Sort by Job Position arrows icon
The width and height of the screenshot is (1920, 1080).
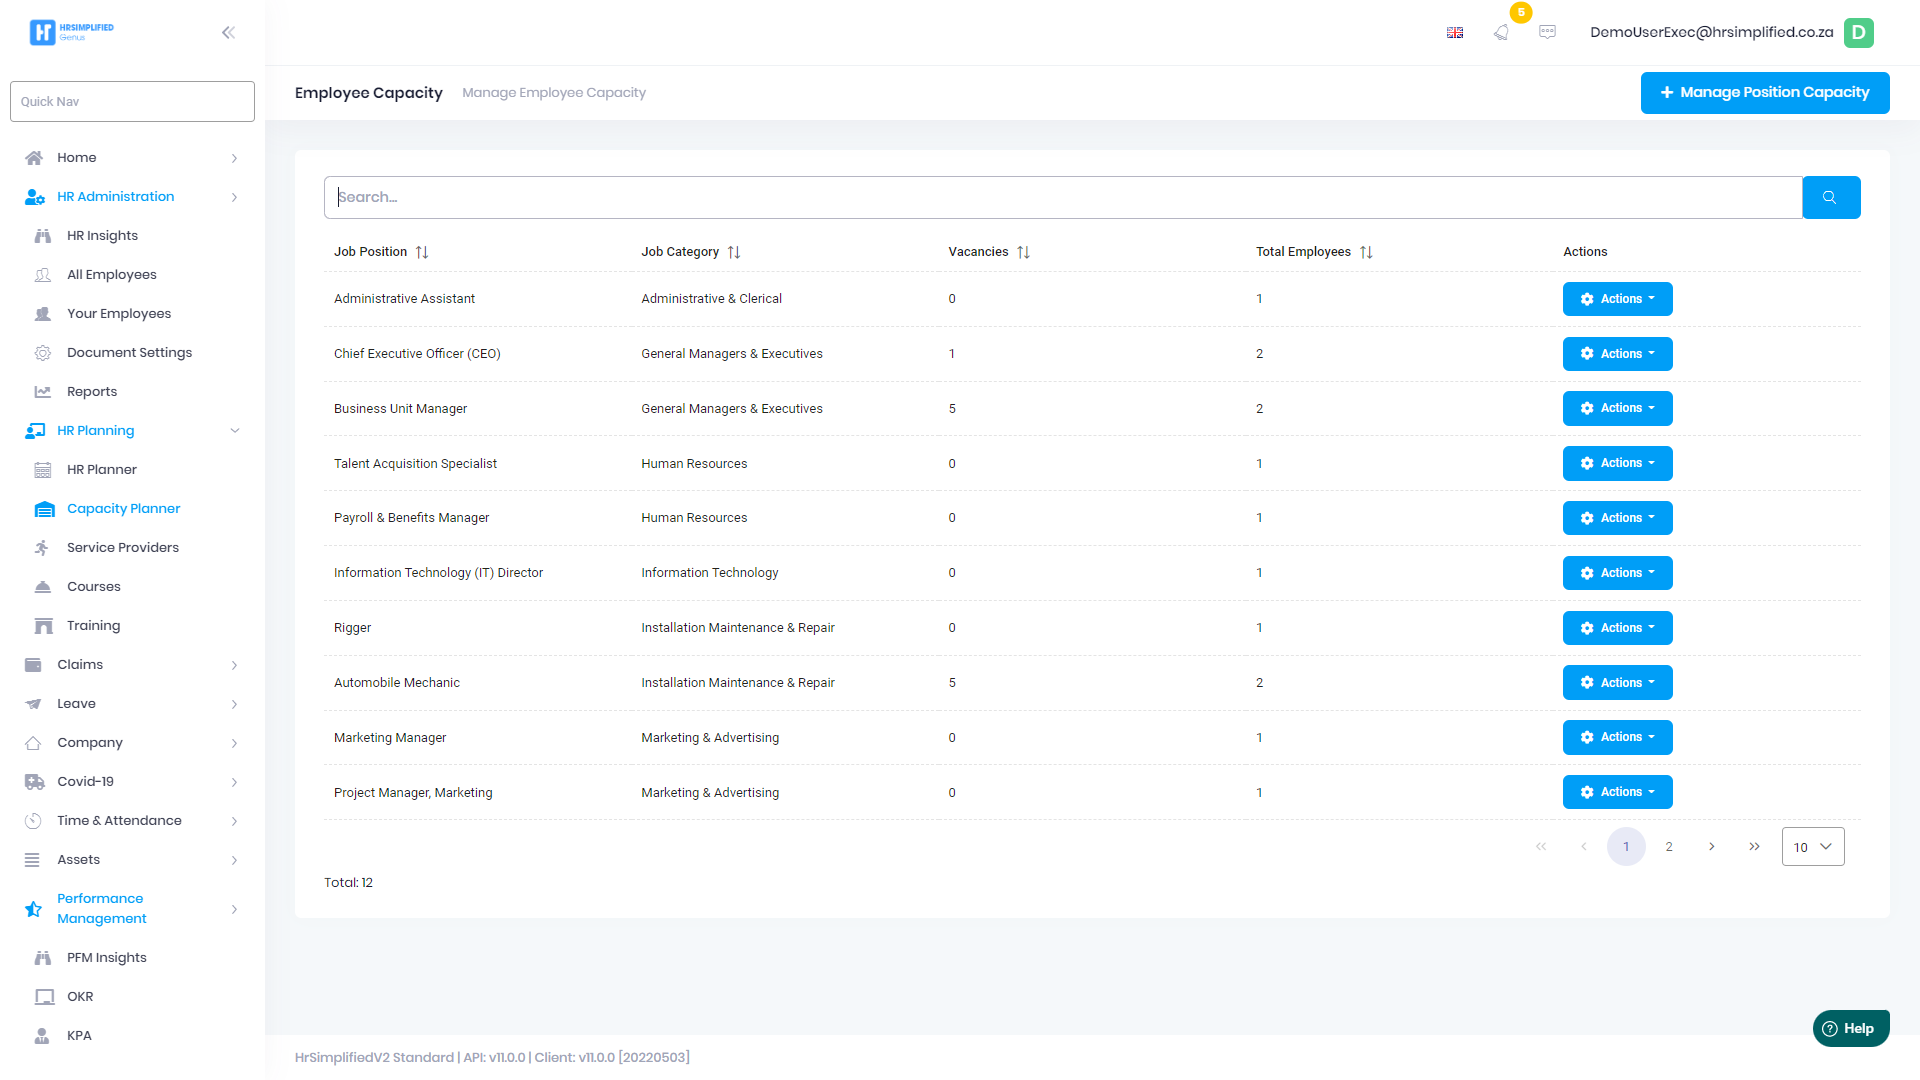(x=422, y=252)
